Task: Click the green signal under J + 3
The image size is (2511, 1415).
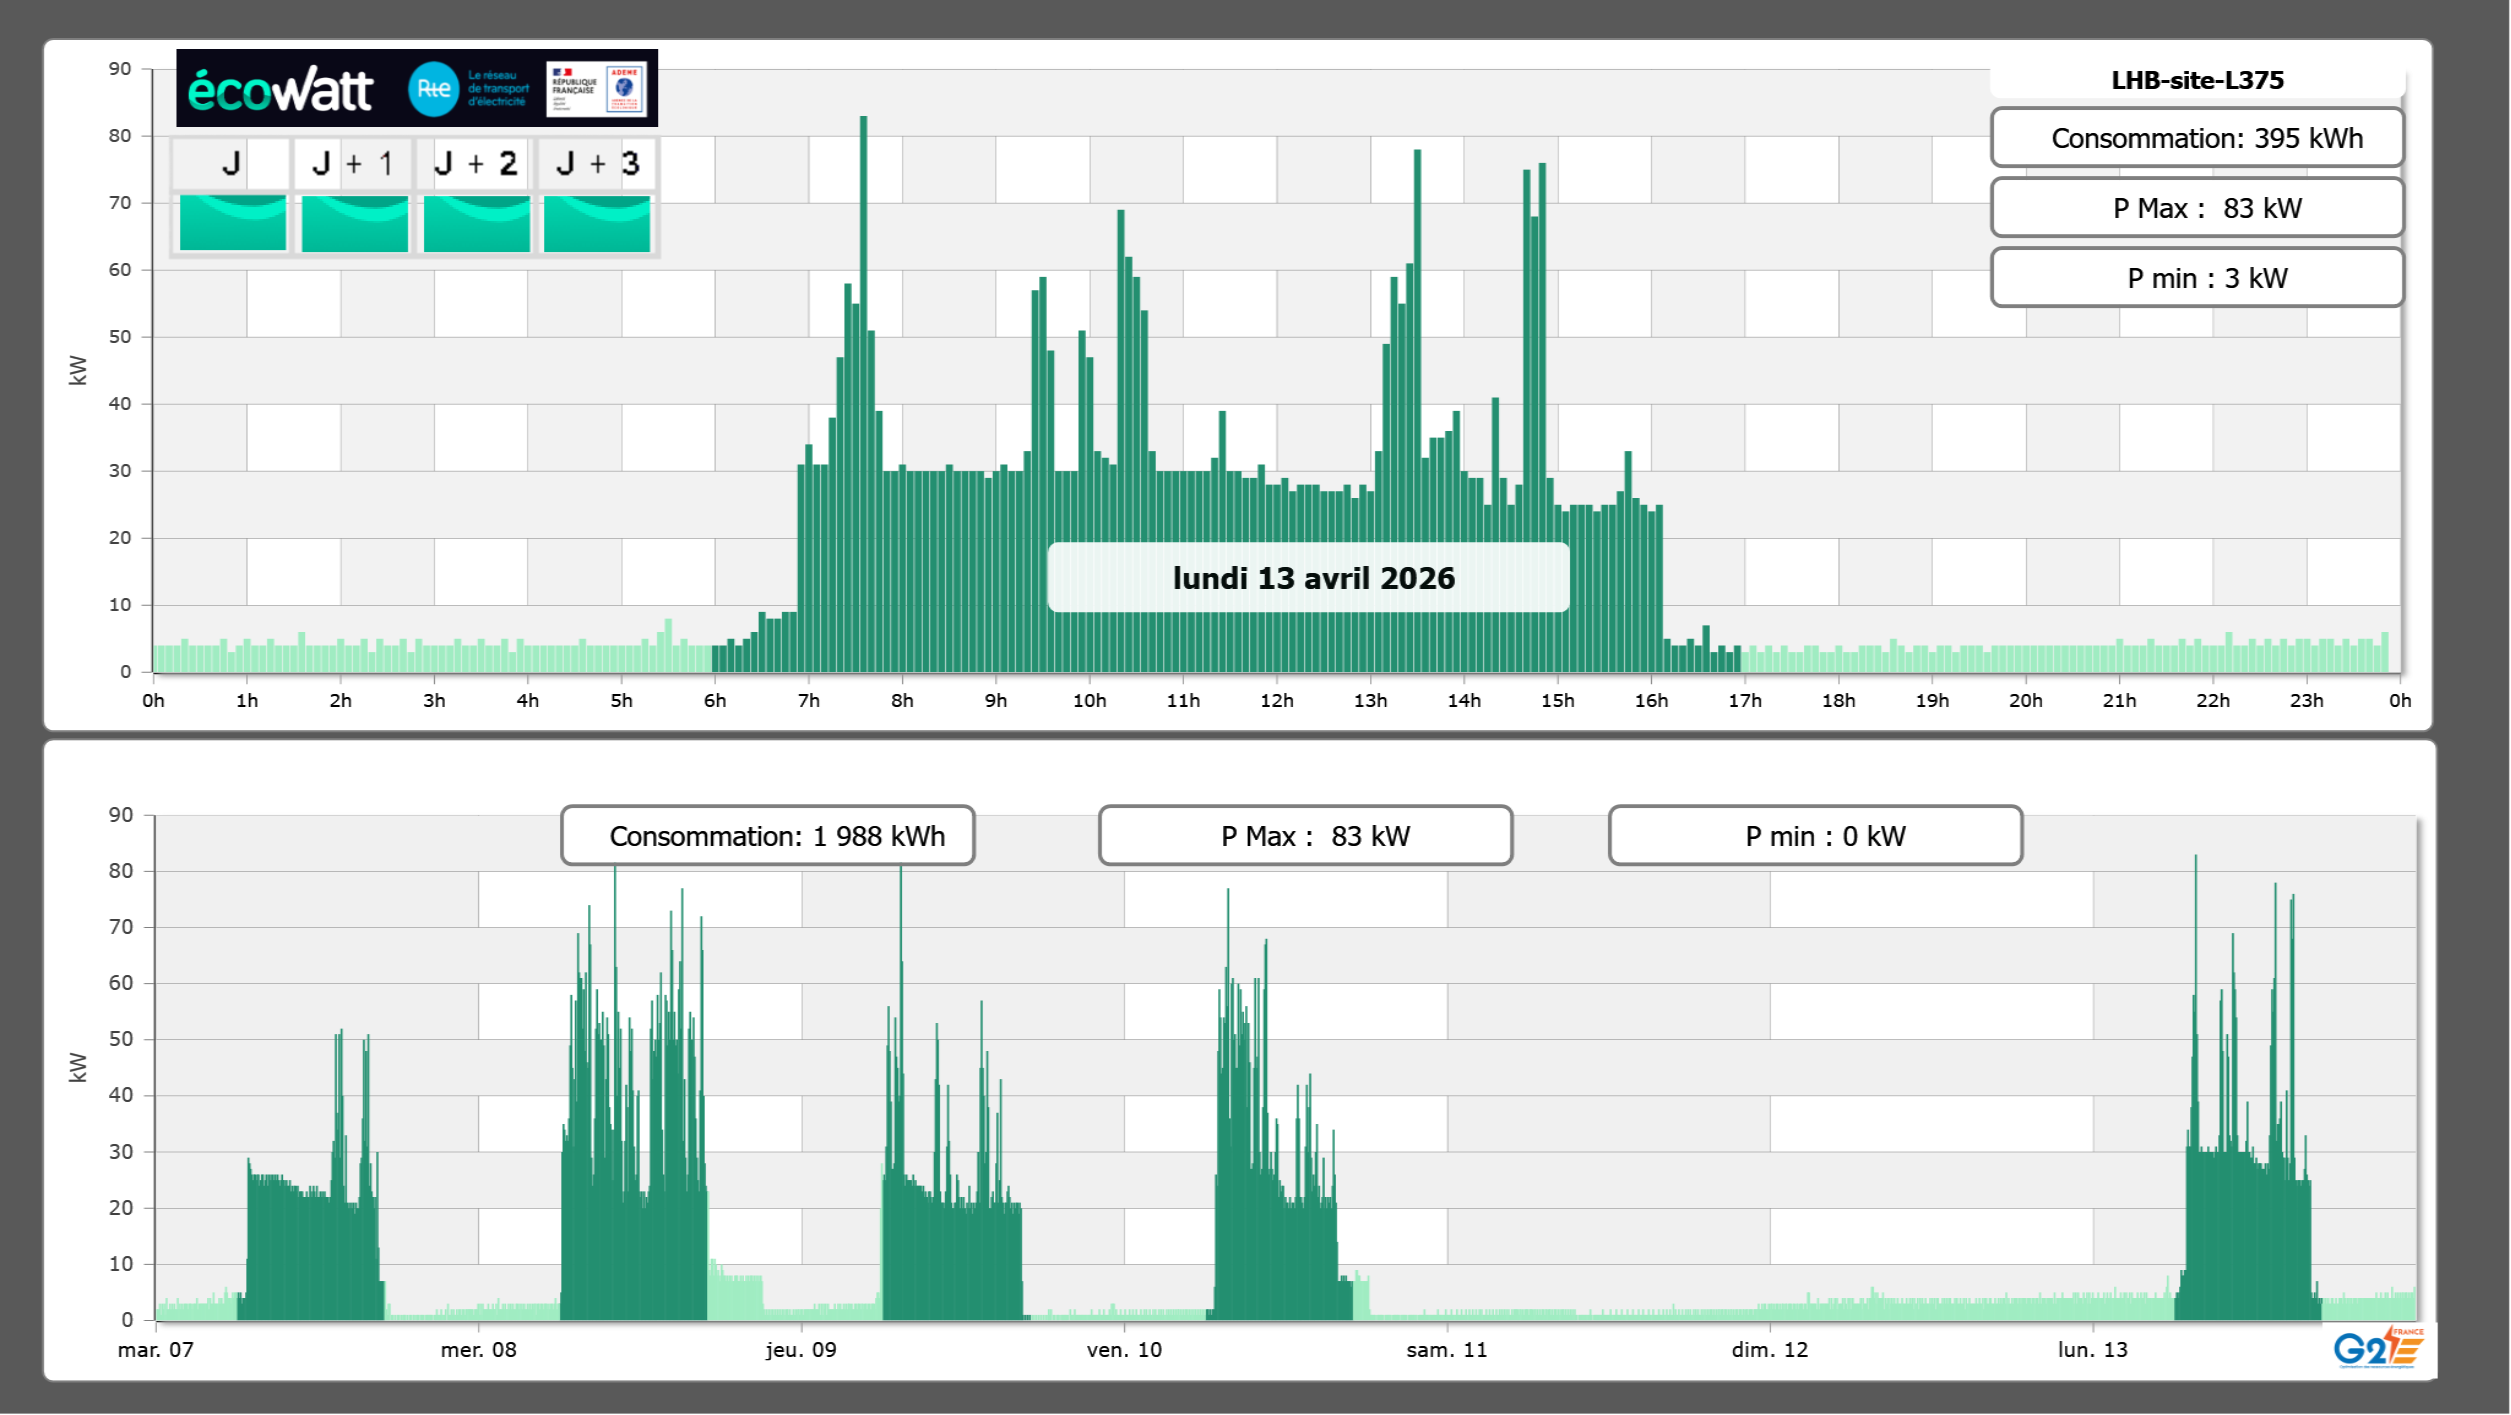Action: tap(597, 223)
